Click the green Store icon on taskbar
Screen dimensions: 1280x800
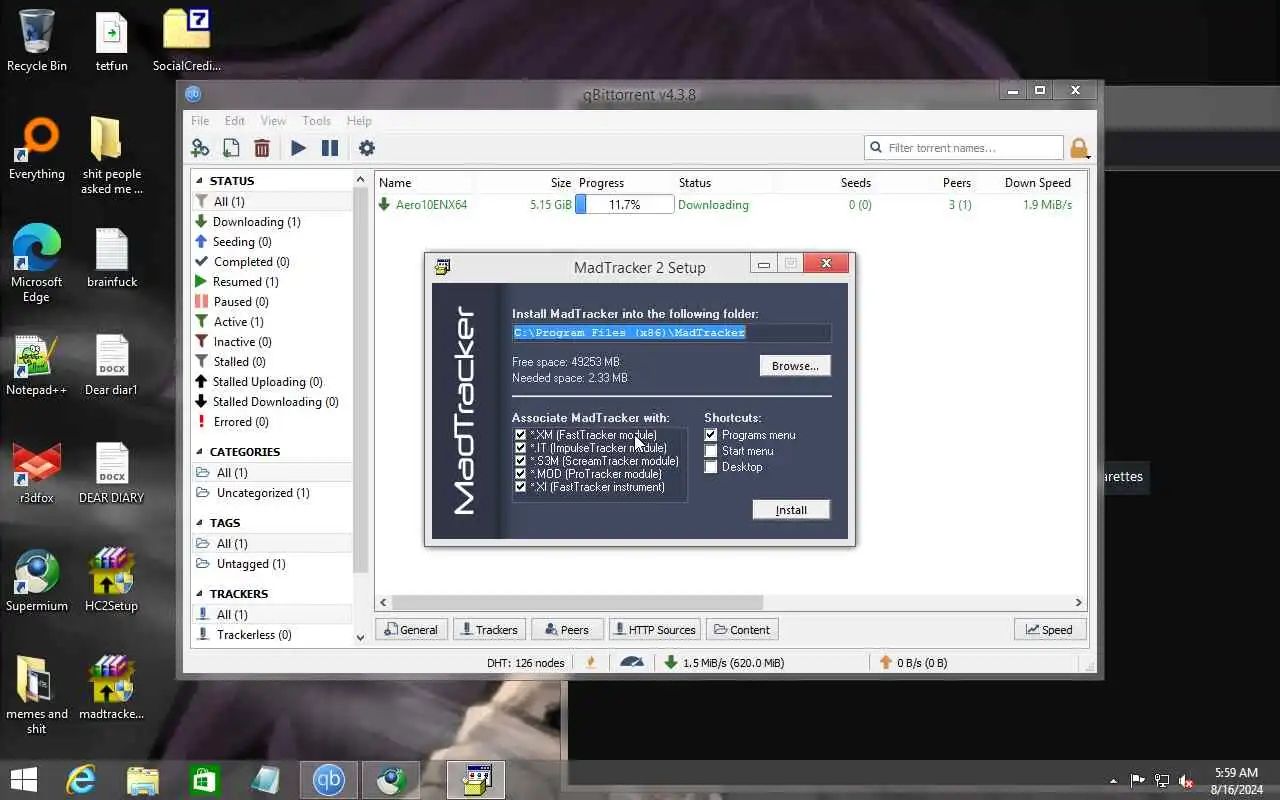point(204,780)
